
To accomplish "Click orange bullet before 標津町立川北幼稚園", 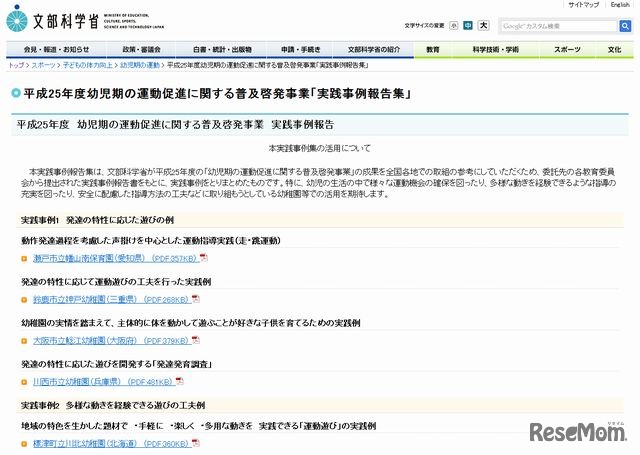I will coord(24,444).
